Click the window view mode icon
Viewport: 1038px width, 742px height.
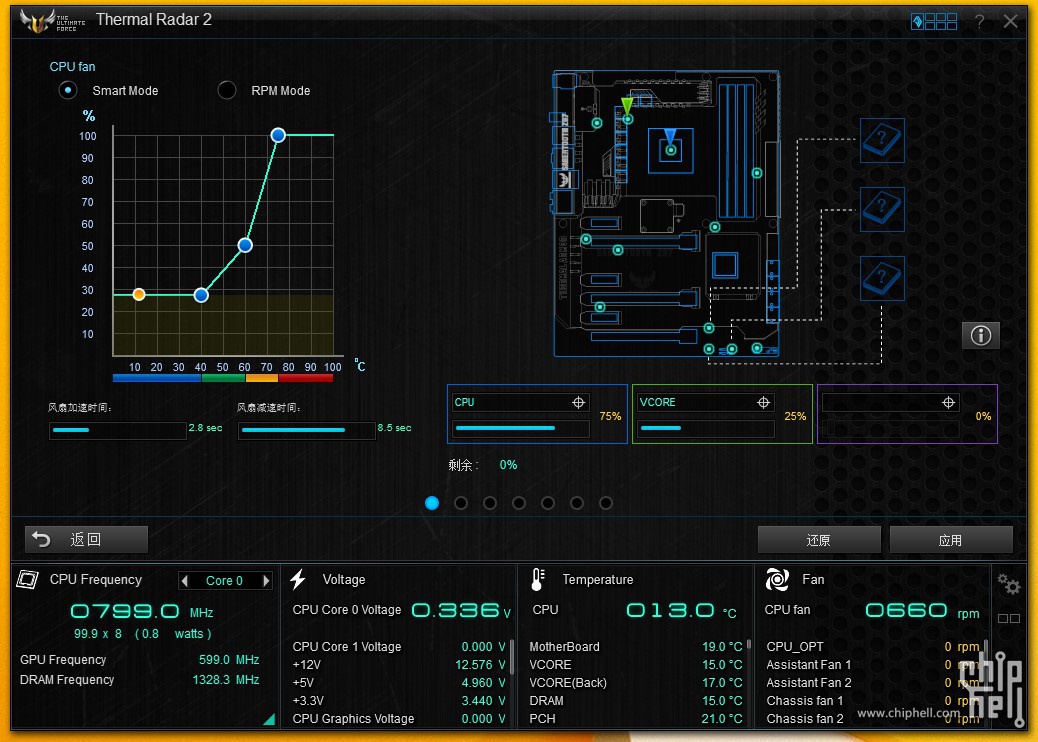[934, 21]
